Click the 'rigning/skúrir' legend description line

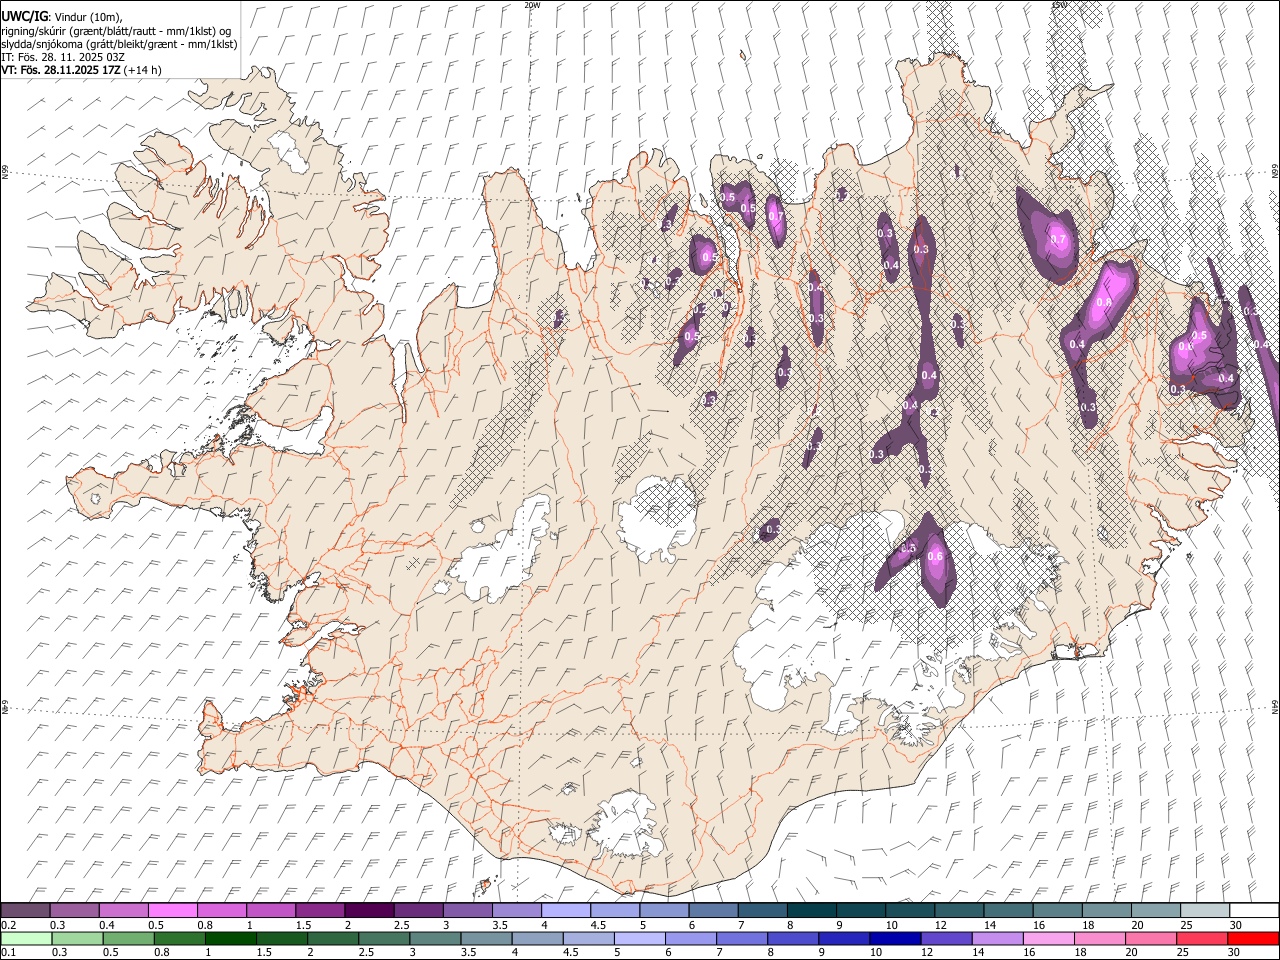coord(116,31)
